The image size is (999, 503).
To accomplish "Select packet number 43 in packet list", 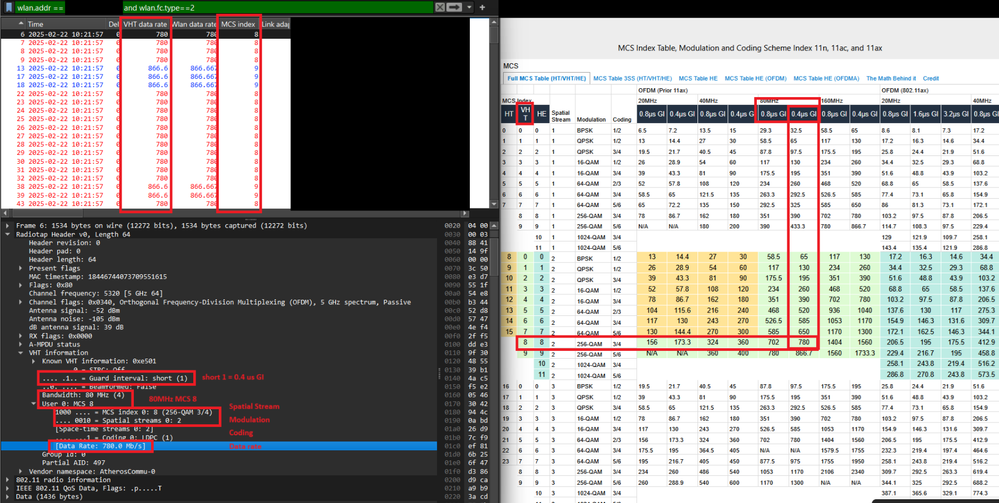I will [146, 203].
